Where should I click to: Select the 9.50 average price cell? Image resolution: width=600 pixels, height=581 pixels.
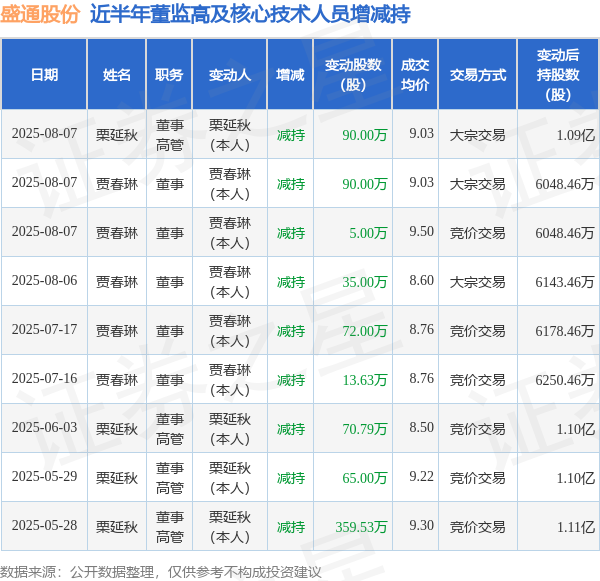pyautogui.click(x=421, y=232)
